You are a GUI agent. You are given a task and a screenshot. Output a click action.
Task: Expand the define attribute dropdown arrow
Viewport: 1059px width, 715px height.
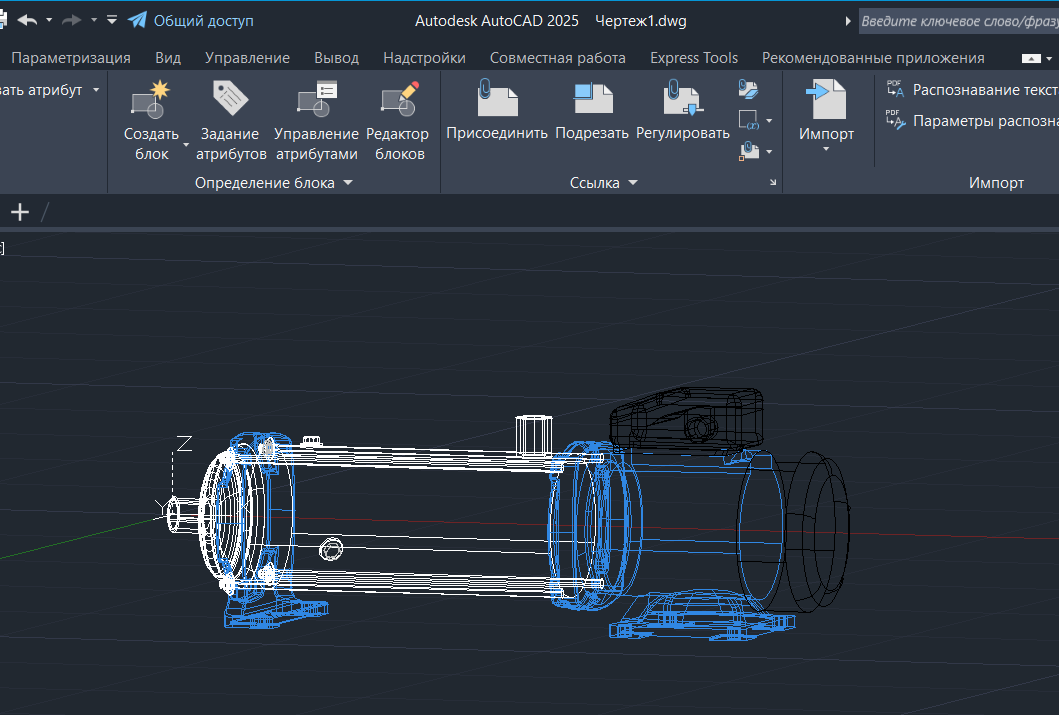click(96, 90)
